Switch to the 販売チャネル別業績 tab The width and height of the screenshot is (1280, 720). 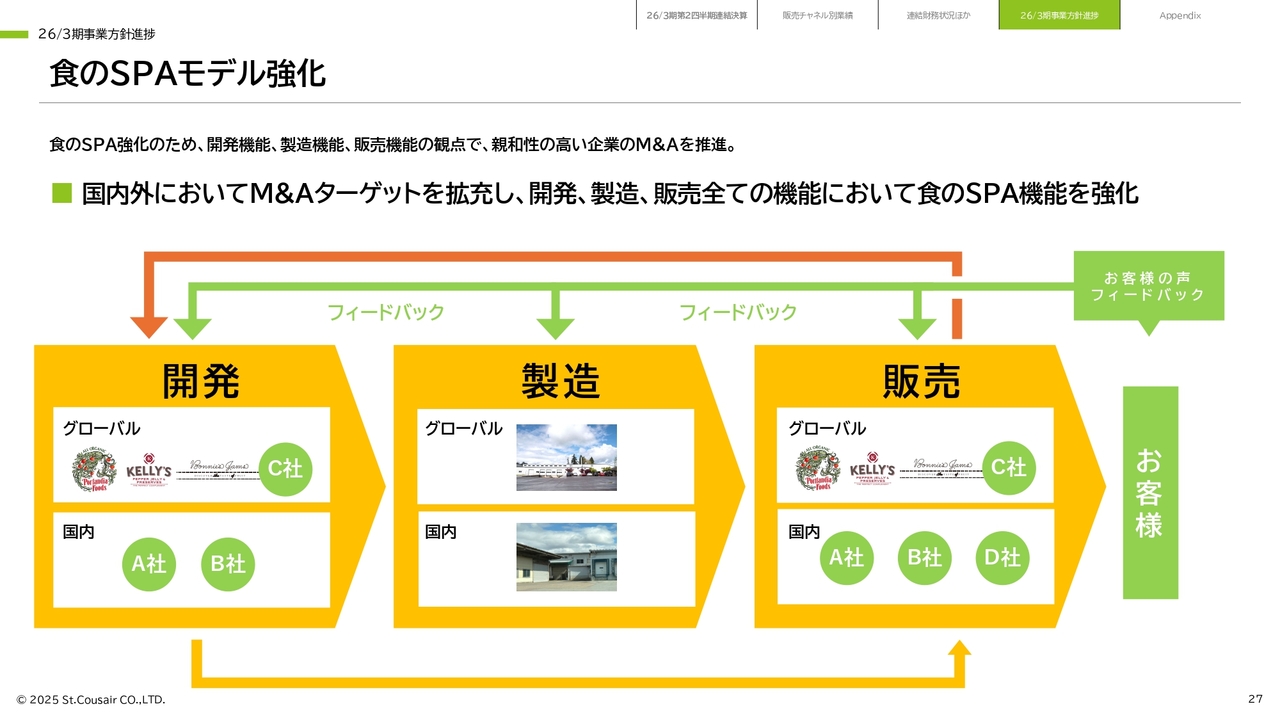[x=817, y=15]
